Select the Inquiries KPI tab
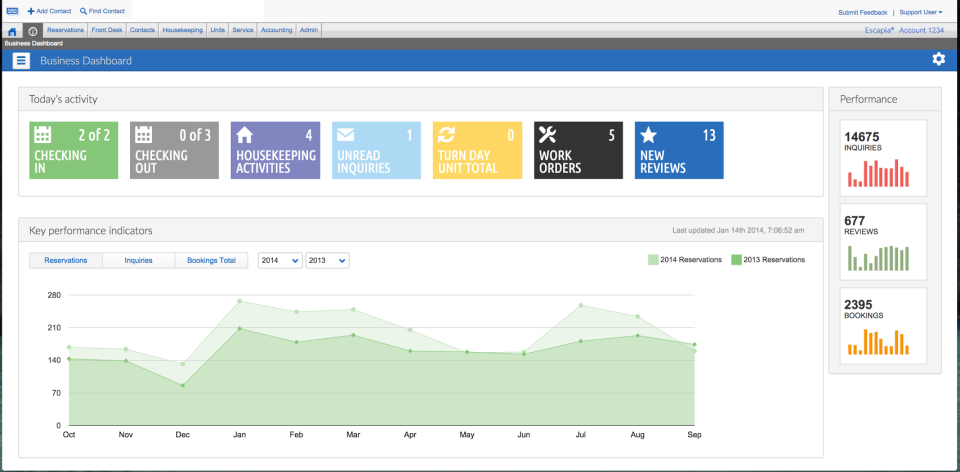This screenshot has width=960, height=472. (x=138, y=260)
